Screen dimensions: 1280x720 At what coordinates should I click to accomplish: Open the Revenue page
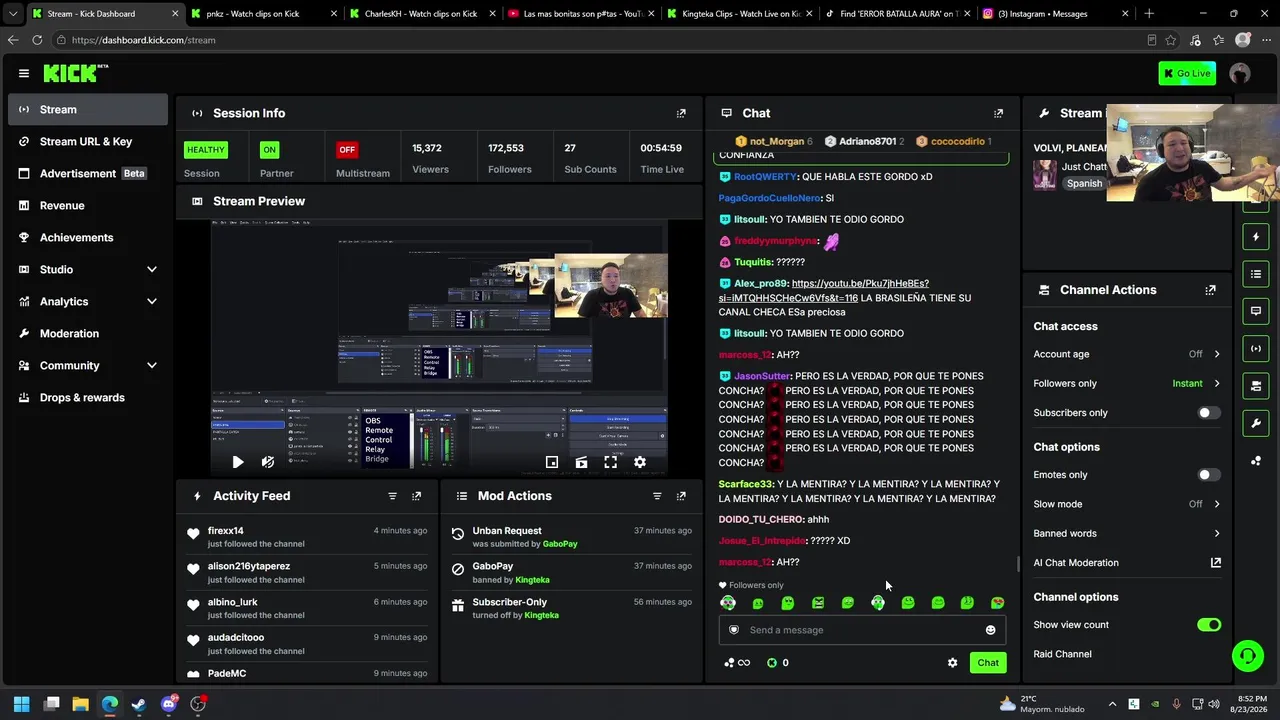(x=88, y=205)
